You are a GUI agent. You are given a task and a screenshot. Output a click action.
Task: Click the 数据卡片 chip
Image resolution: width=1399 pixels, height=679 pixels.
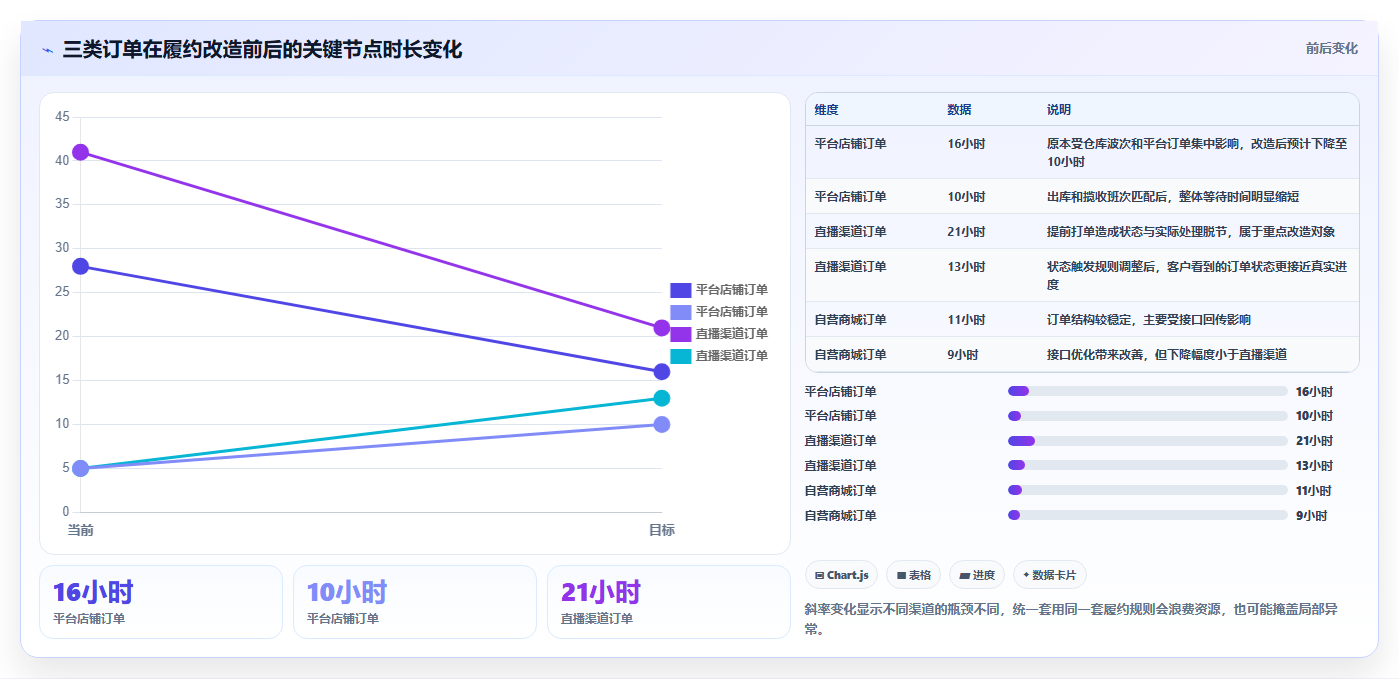tap(1050, 575)
